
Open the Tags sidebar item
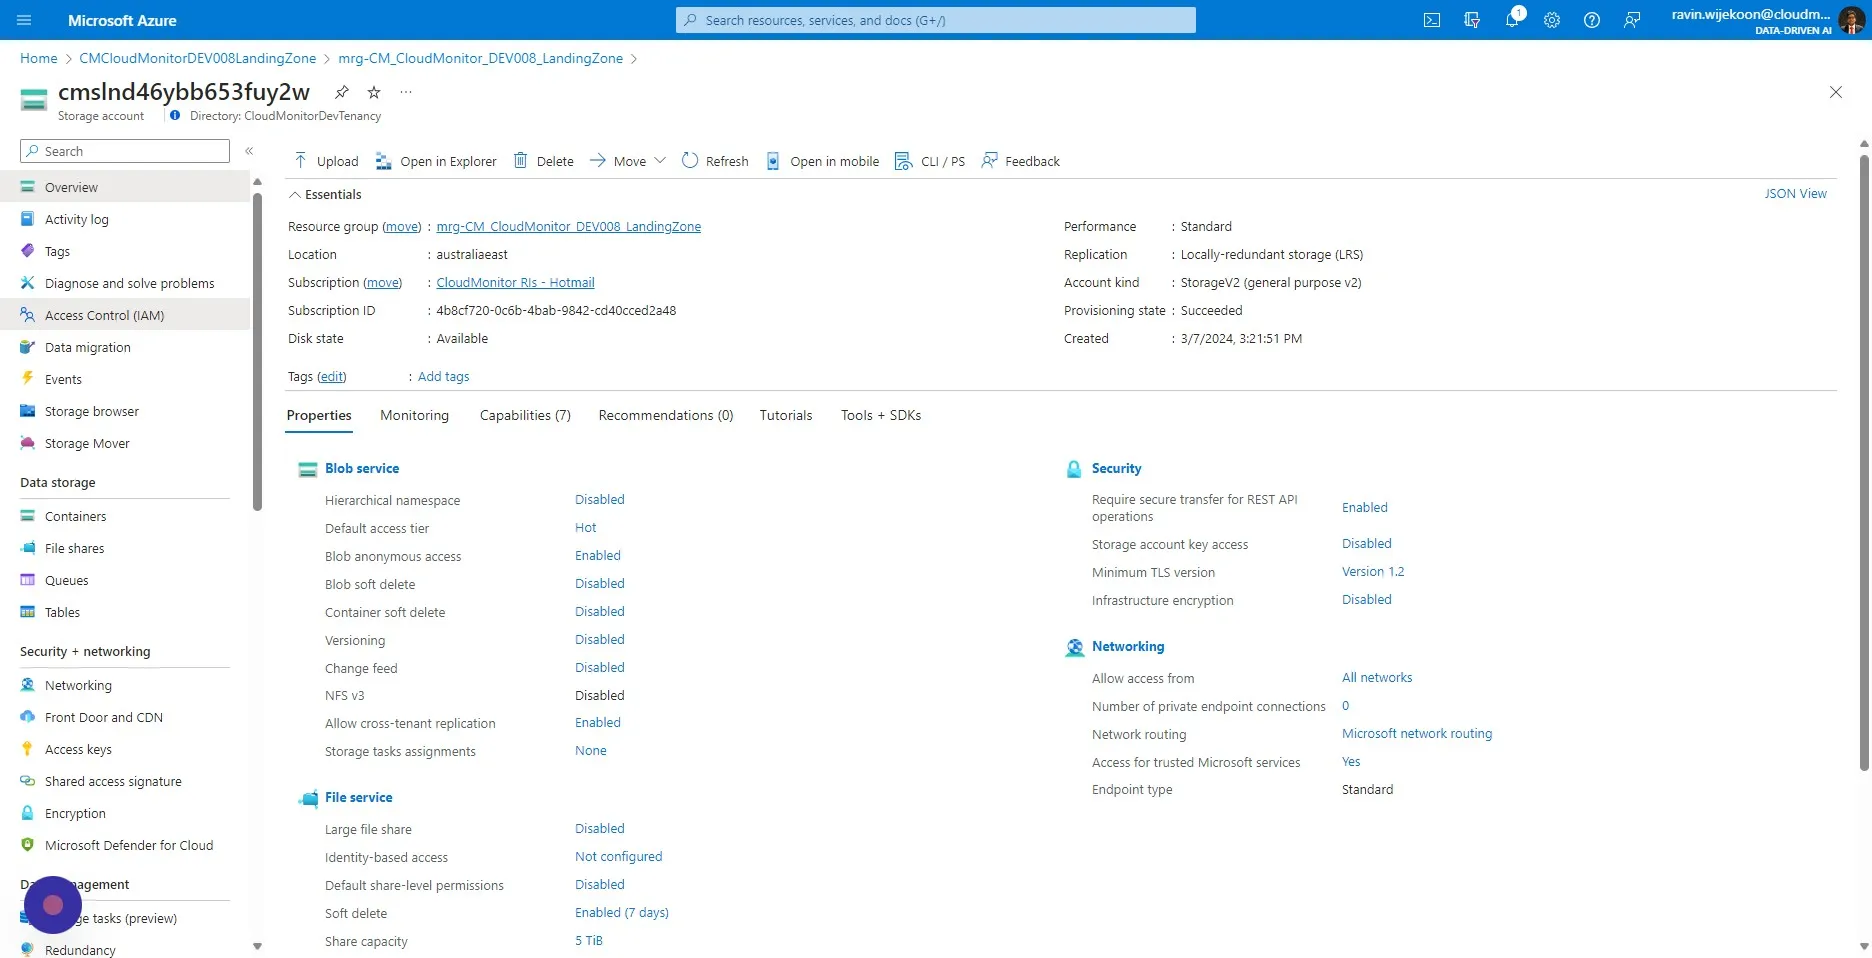click(x=125, y=251)
